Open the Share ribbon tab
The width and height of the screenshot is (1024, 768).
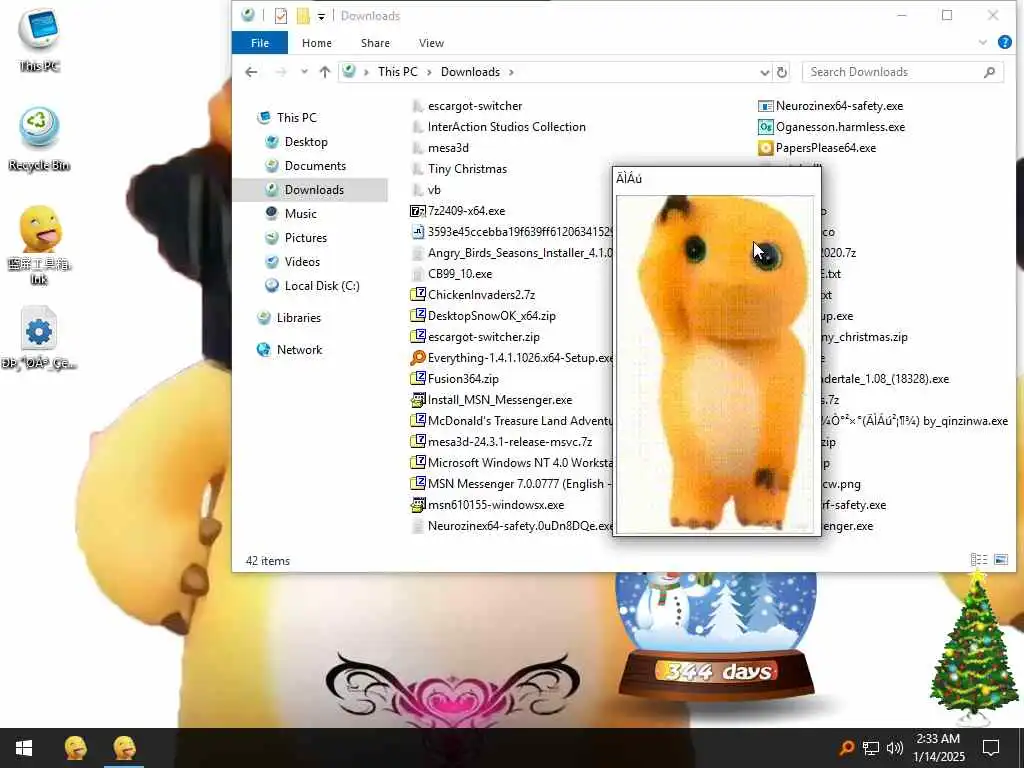pos(376,43)
